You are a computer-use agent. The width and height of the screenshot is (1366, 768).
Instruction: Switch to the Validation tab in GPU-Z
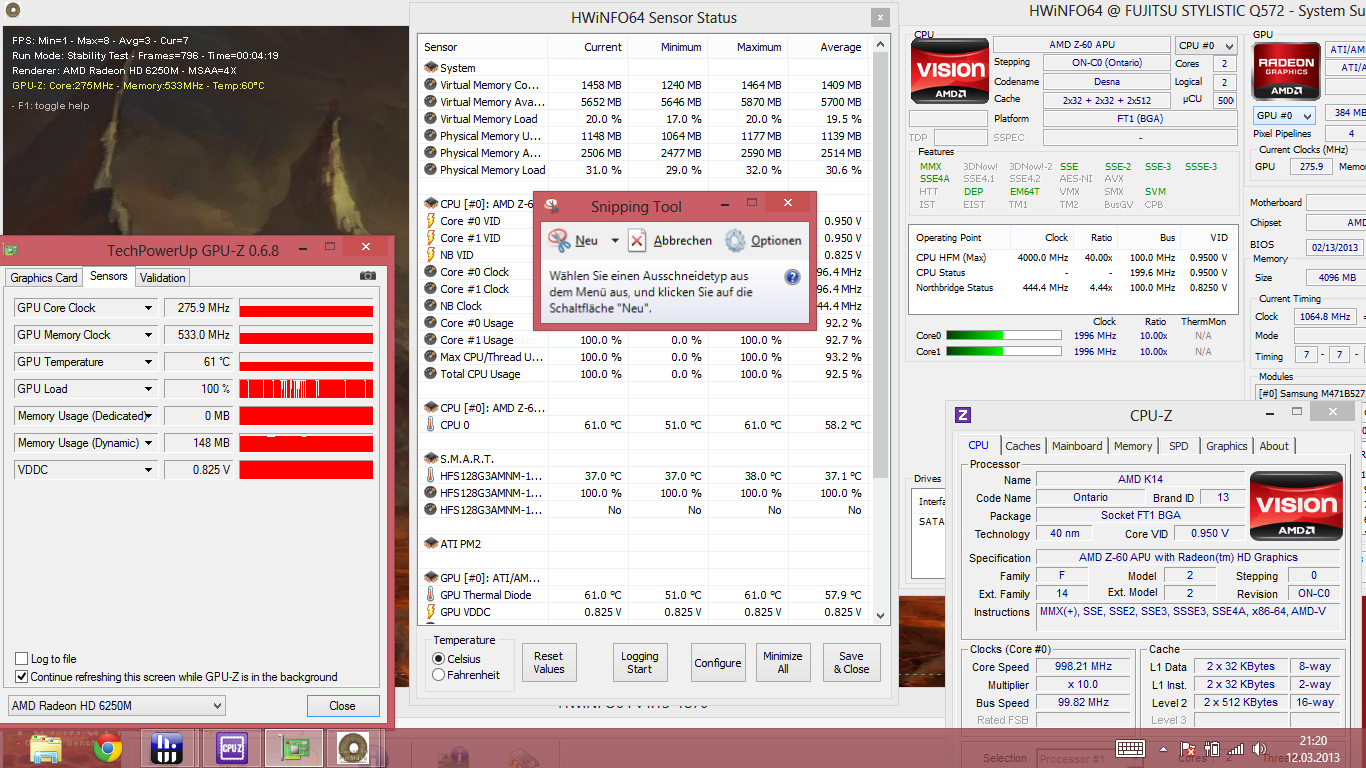[162, 278]
